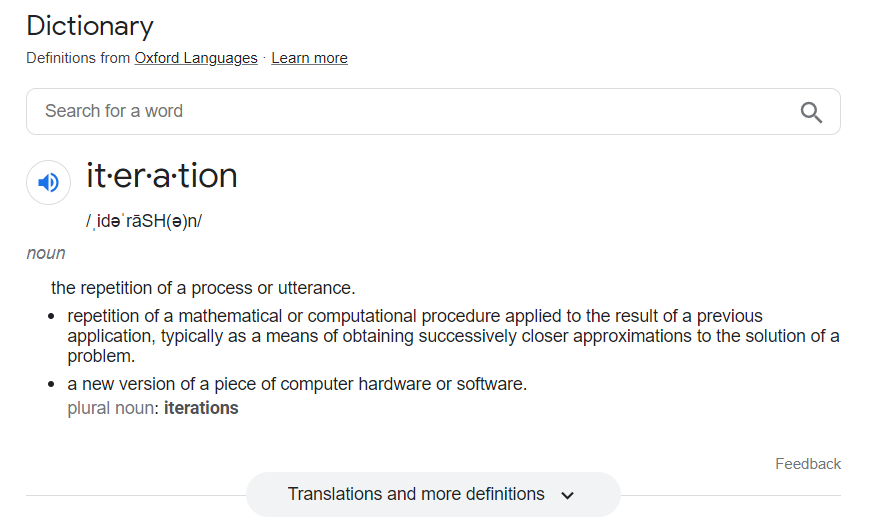
Task: Click the Dictionary heading
Action: (x=90, y=26)
